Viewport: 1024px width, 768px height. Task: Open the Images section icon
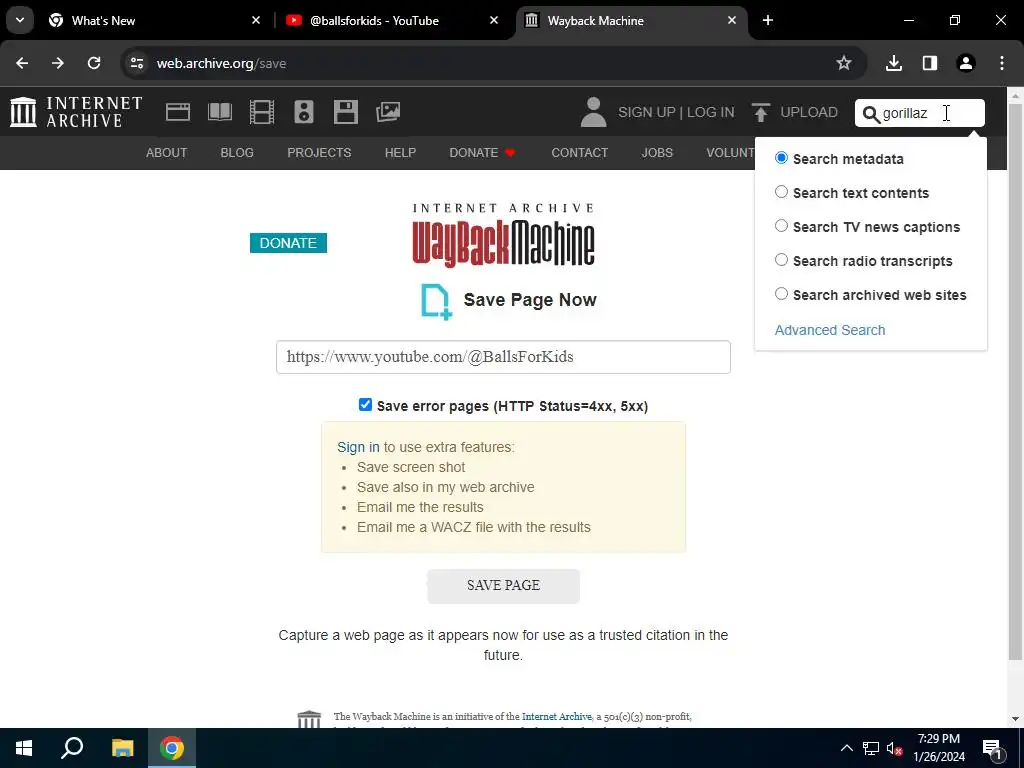pos(388,112)
